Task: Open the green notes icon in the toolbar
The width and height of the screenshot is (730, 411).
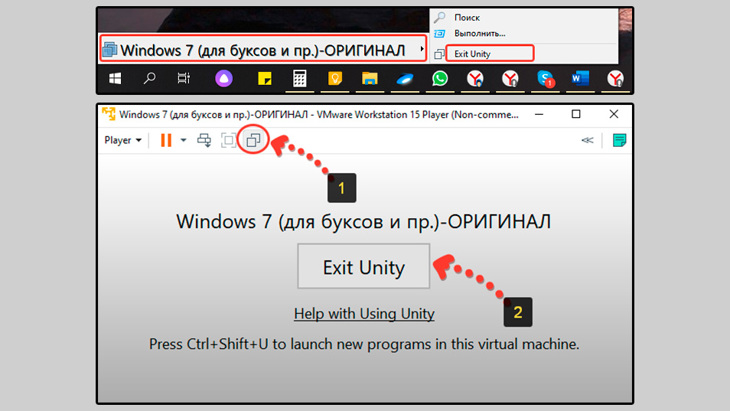Action: click(619, 140)
